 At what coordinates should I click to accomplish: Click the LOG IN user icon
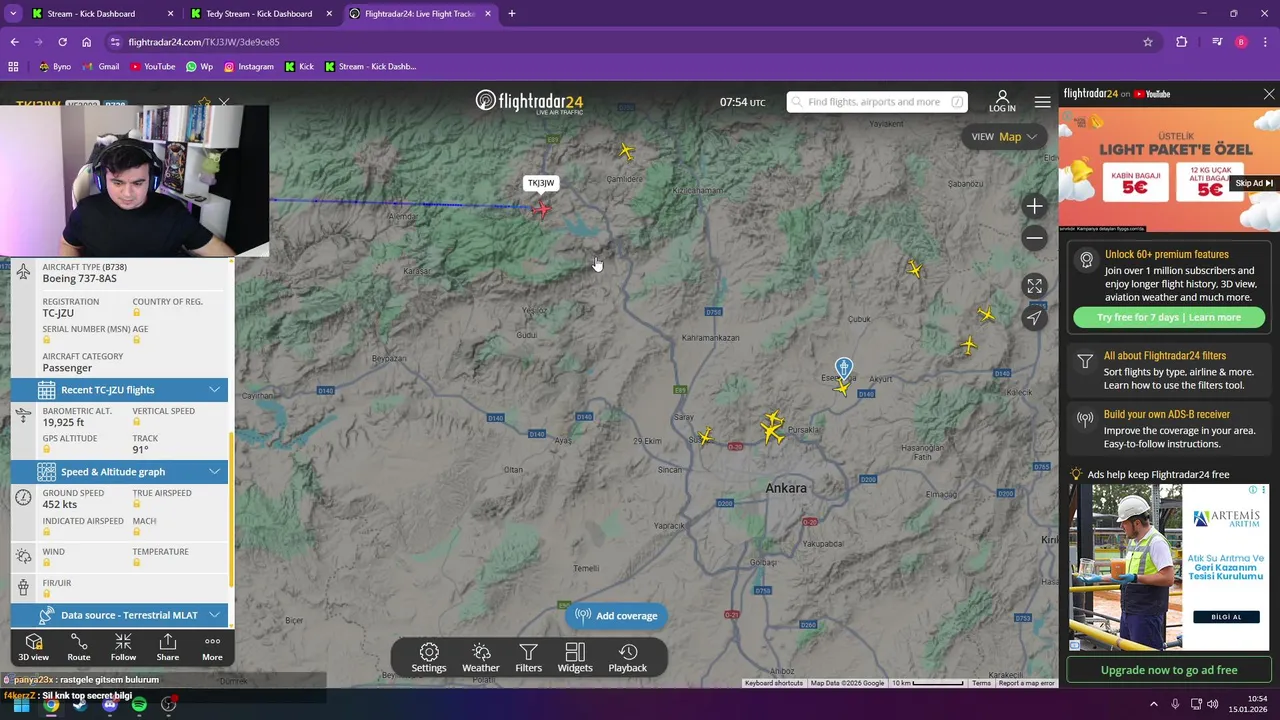coord(1002,101)
